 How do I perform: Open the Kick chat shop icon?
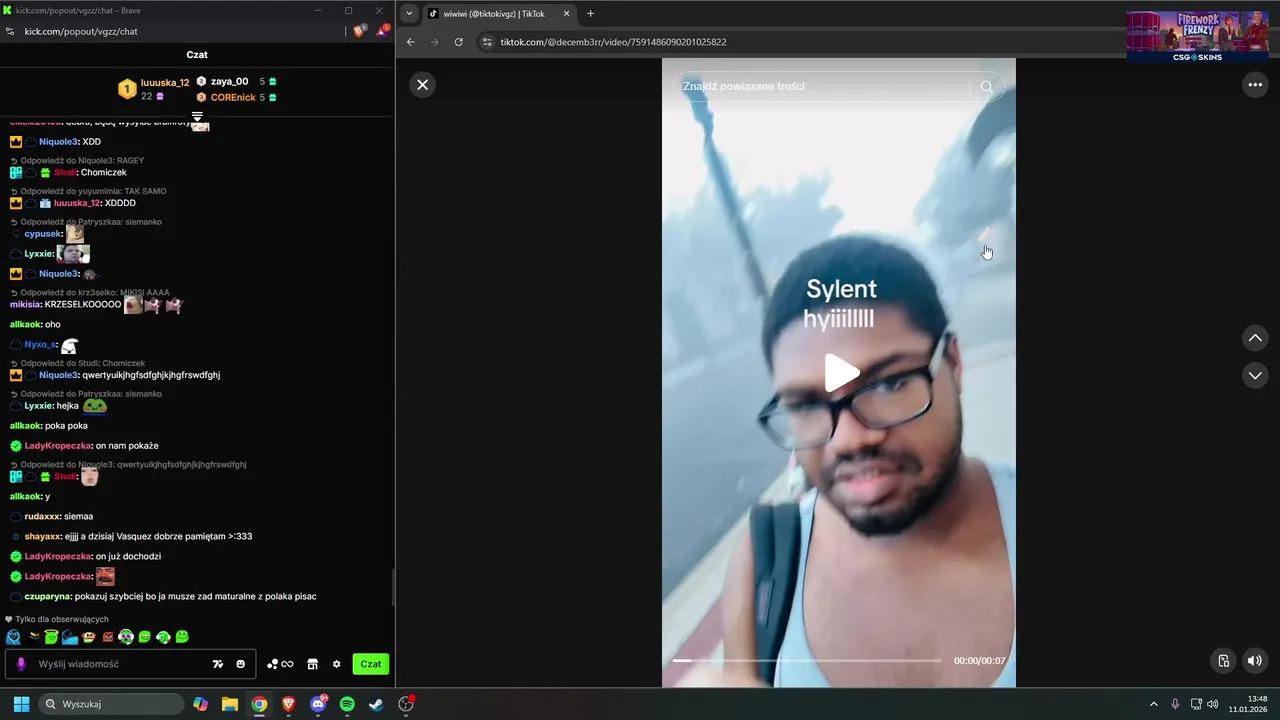coord(312,664)
